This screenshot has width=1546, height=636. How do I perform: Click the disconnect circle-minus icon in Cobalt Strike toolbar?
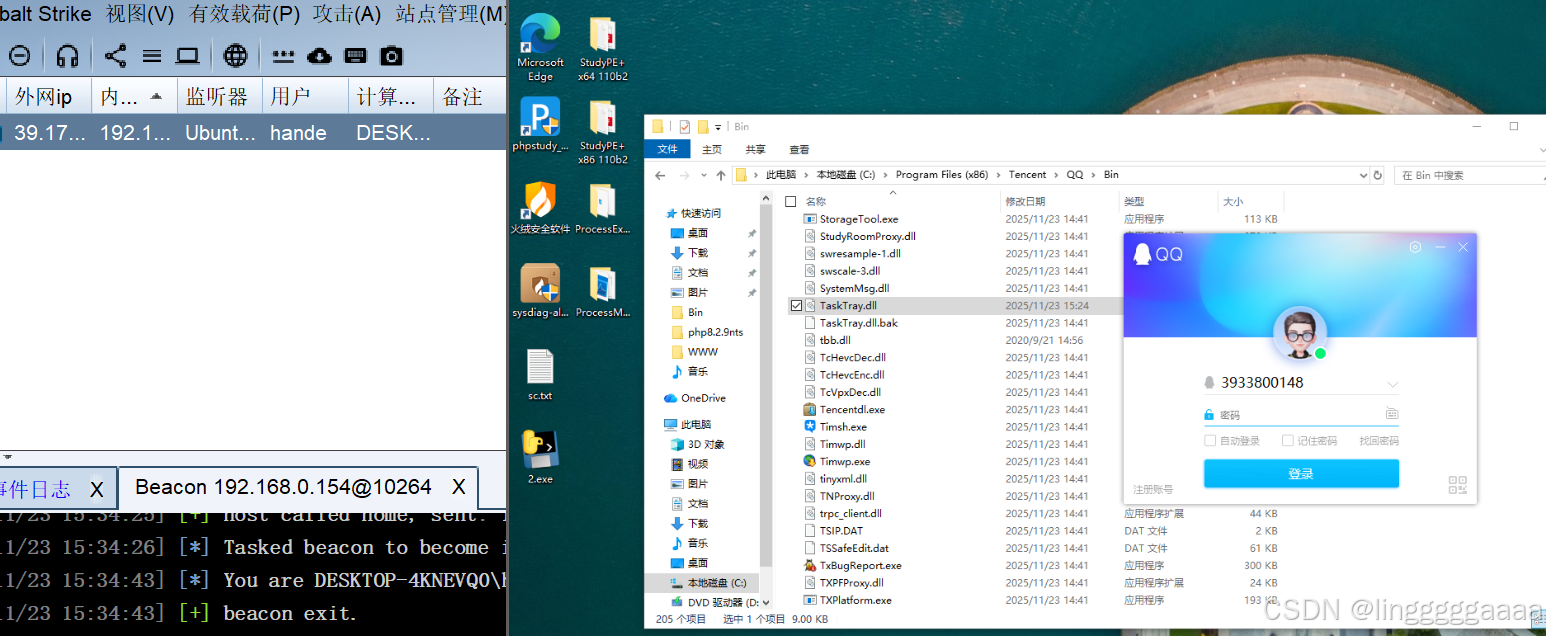20,56
